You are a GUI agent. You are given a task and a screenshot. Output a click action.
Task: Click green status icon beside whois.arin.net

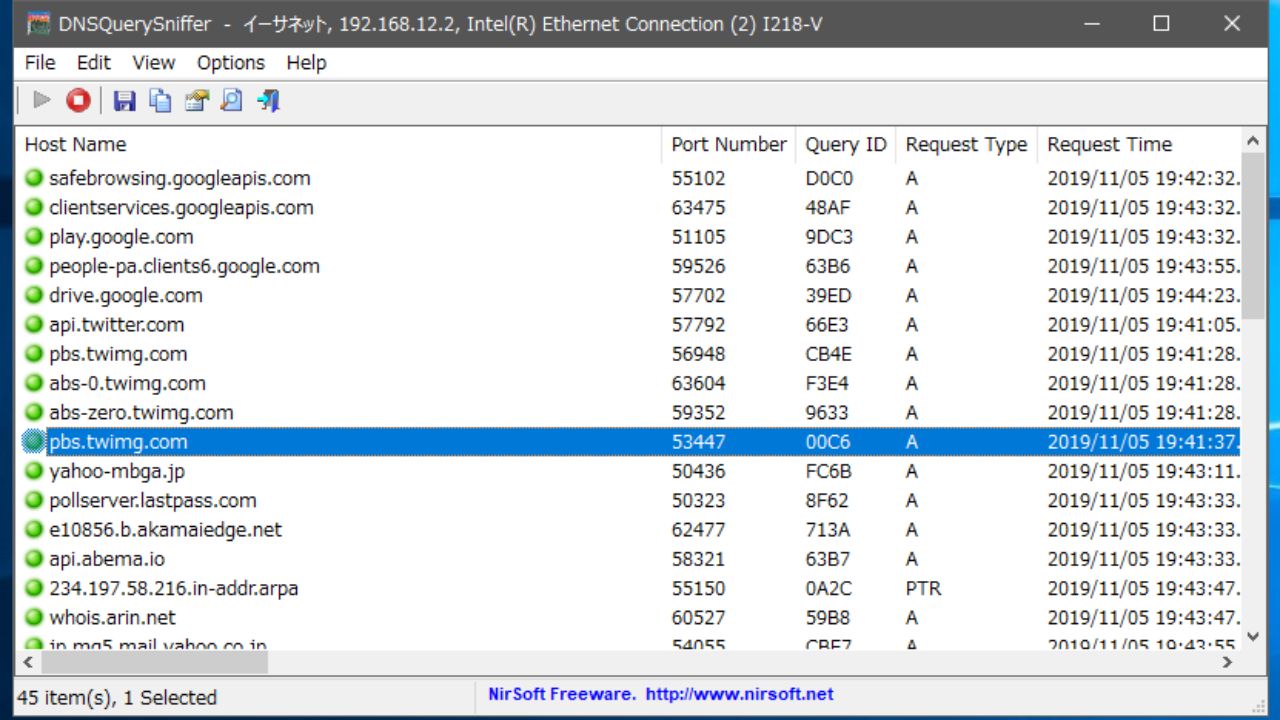pos(35,617)
